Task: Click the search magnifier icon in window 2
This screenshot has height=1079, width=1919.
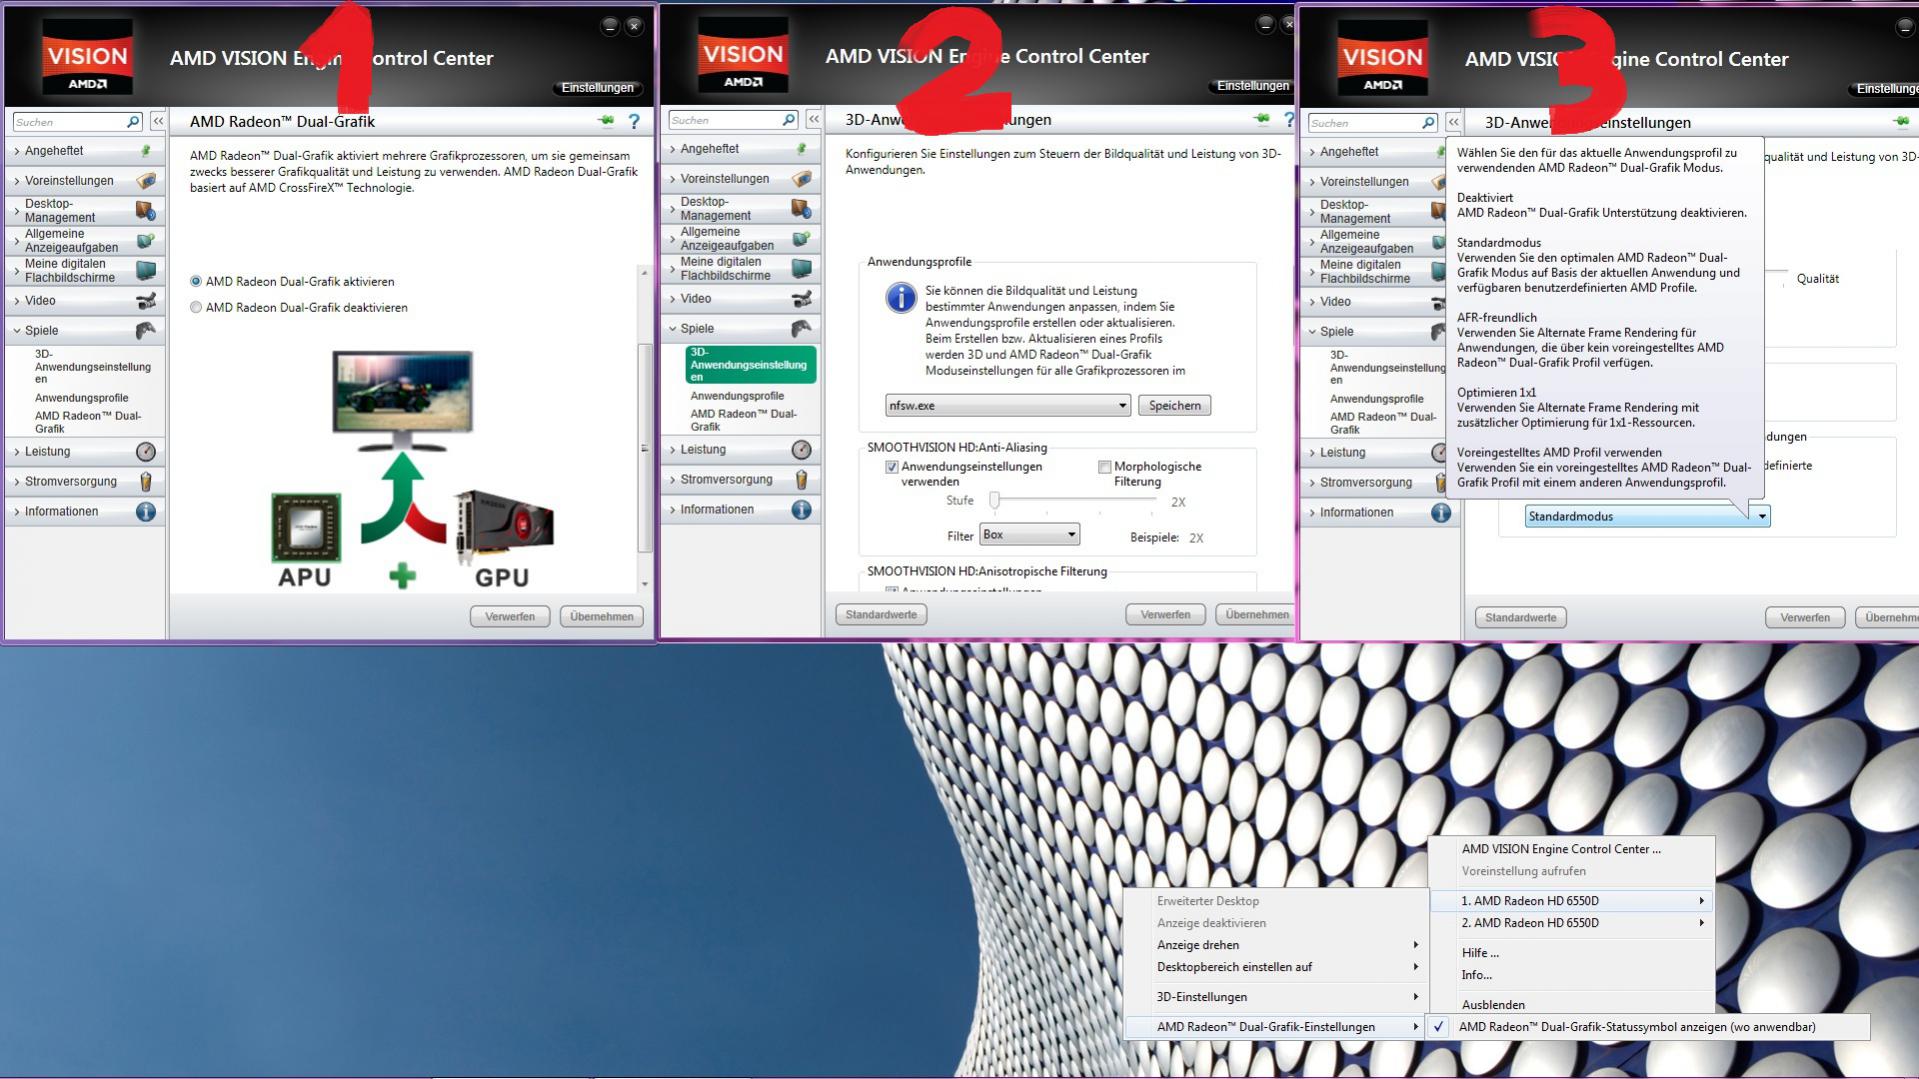Action: pyautogui.click(x=789, y=120)
